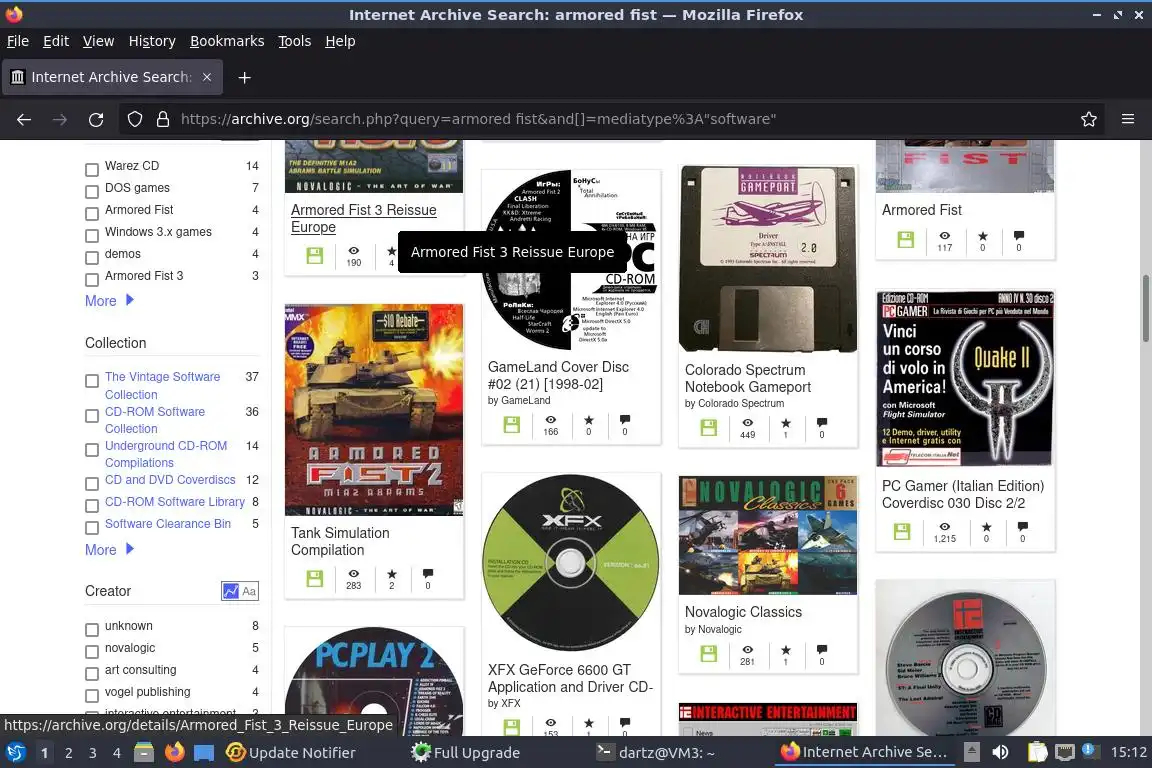Click the views eye icon on GameLand Cover Disc card
Screen dimensions: 1152x768
click(x=550, y=420)
